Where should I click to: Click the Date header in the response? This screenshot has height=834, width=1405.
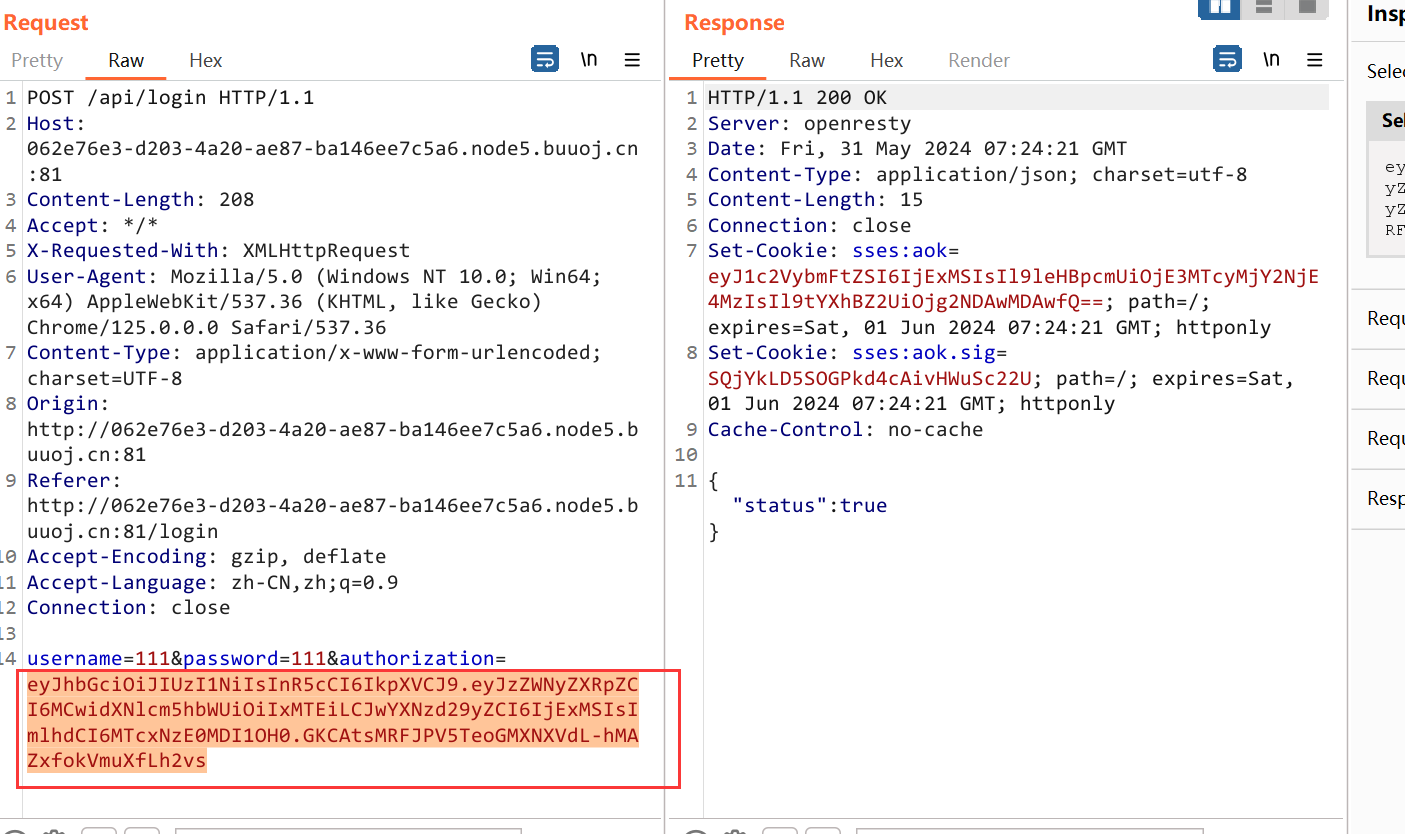(917, 149)
